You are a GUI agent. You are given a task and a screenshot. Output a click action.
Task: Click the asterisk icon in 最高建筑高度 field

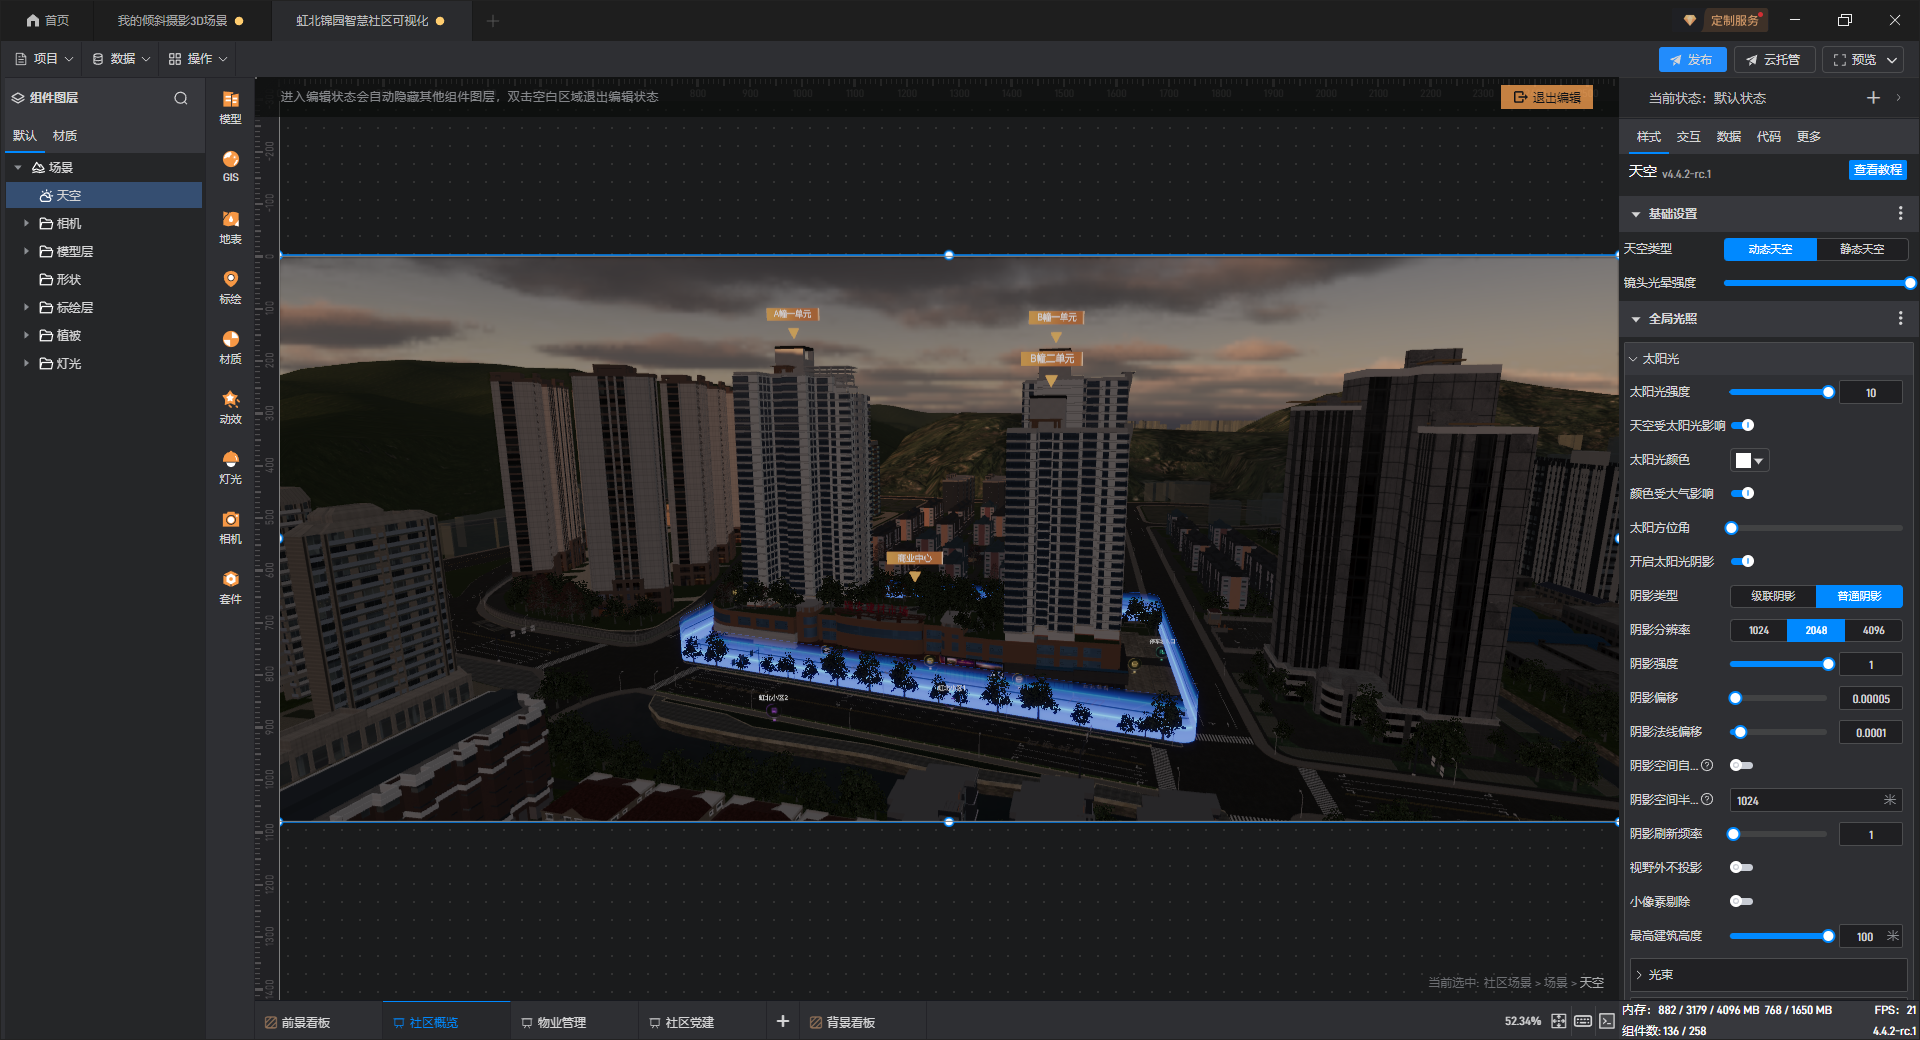1892,936
